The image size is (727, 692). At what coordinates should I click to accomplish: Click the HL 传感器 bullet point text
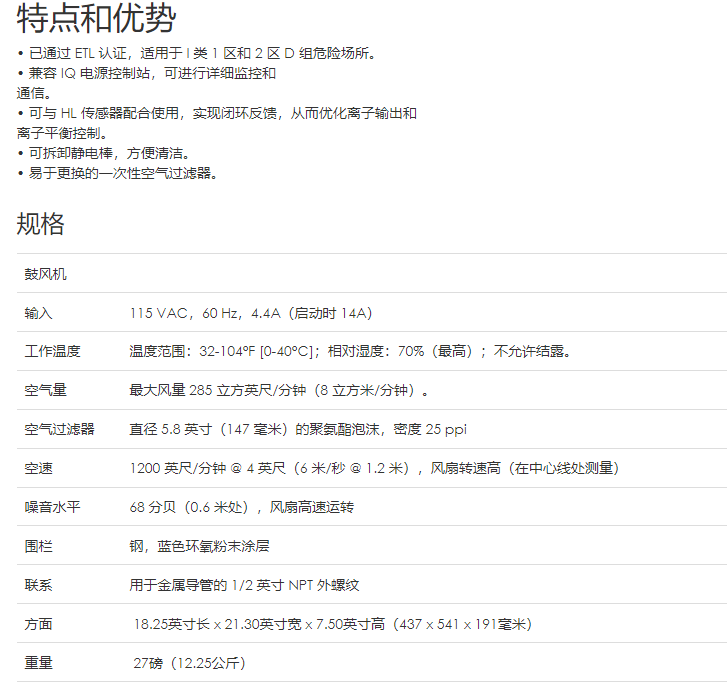[220, 113]
